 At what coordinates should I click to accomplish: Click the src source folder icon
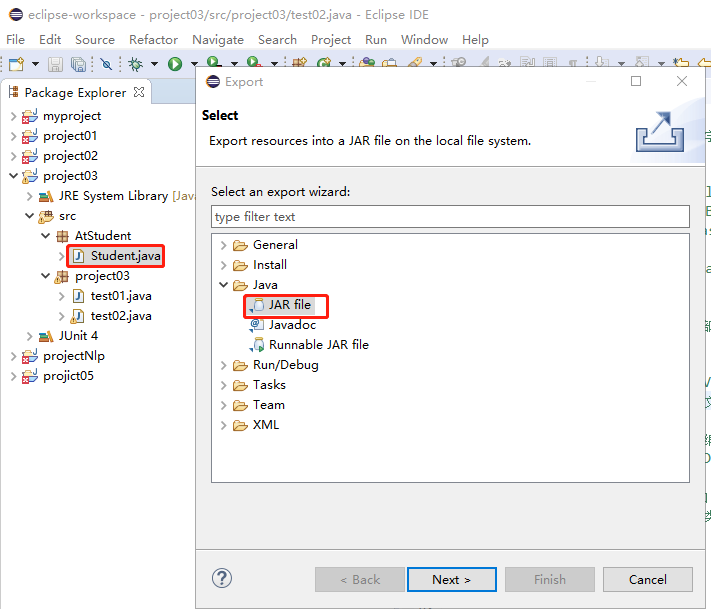(46, 216)
